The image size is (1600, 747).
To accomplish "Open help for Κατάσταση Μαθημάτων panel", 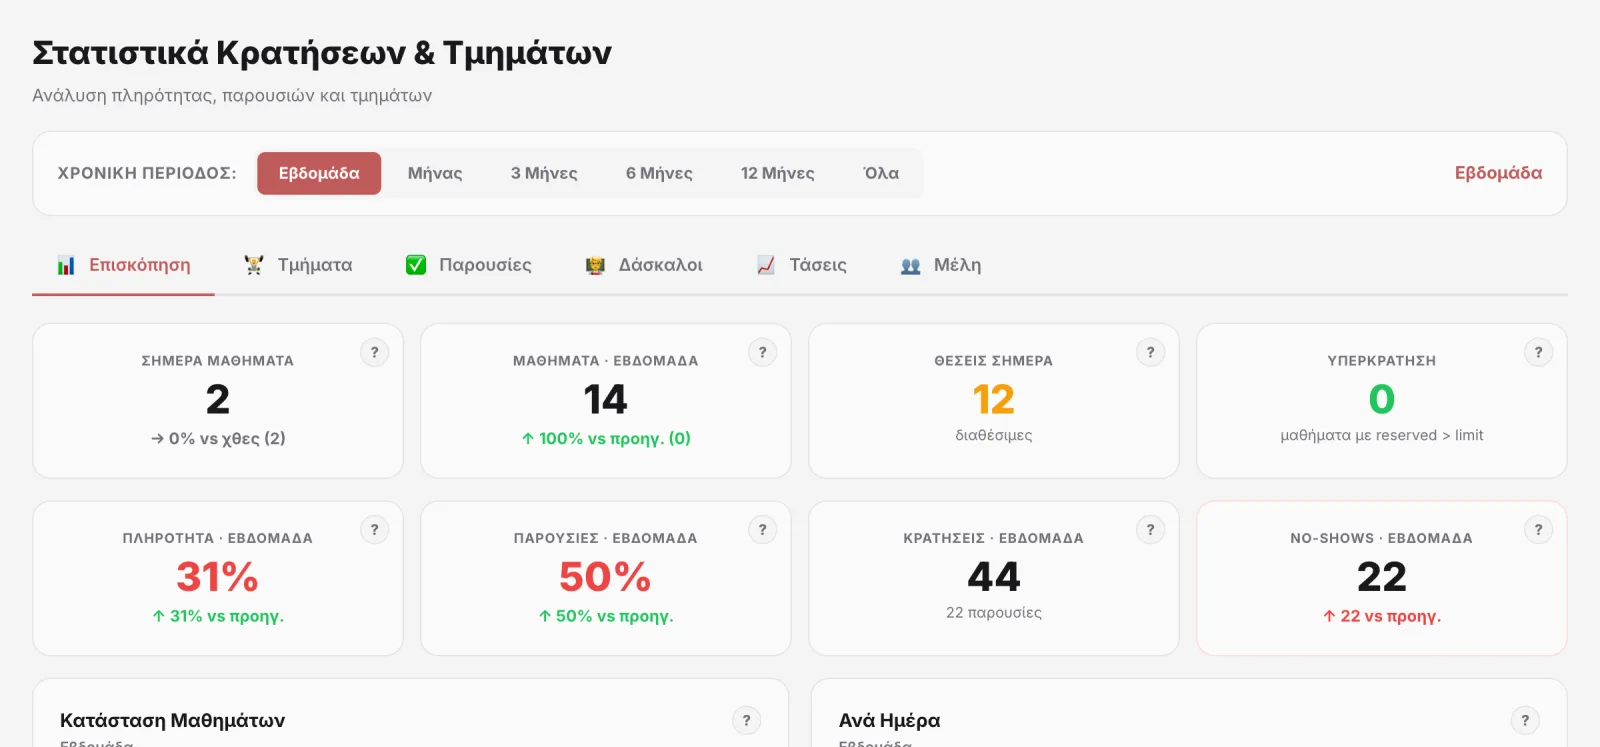I will 746,720.
